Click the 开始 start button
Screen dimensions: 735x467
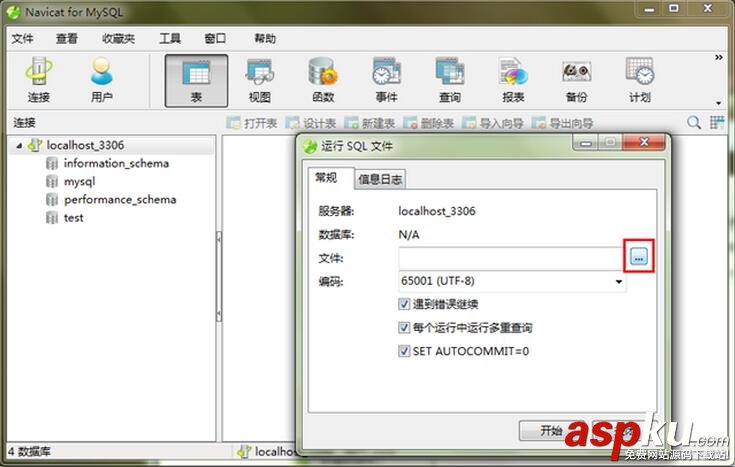552,430
